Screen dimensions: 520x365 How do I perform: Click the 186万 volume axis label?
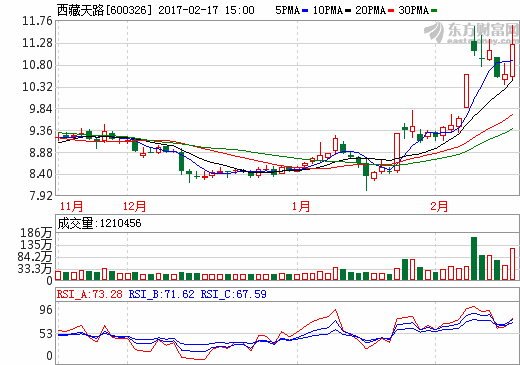pos(36,233)
